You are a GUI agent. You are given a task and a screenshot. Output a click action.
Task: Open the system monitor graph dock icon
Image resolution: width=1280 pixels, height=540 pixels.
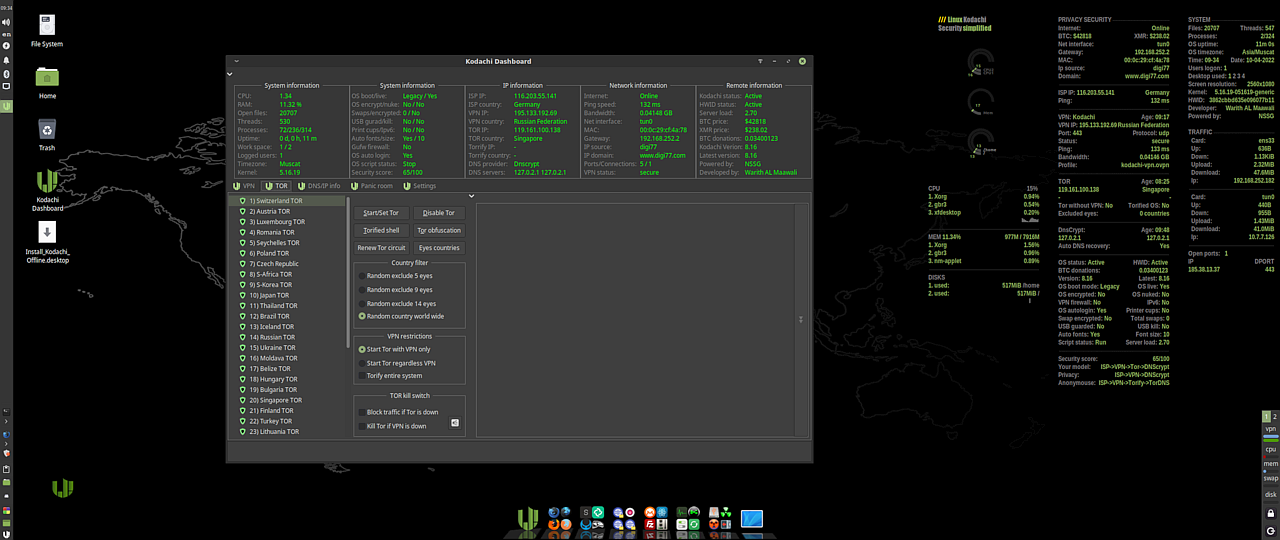(682, 512)
